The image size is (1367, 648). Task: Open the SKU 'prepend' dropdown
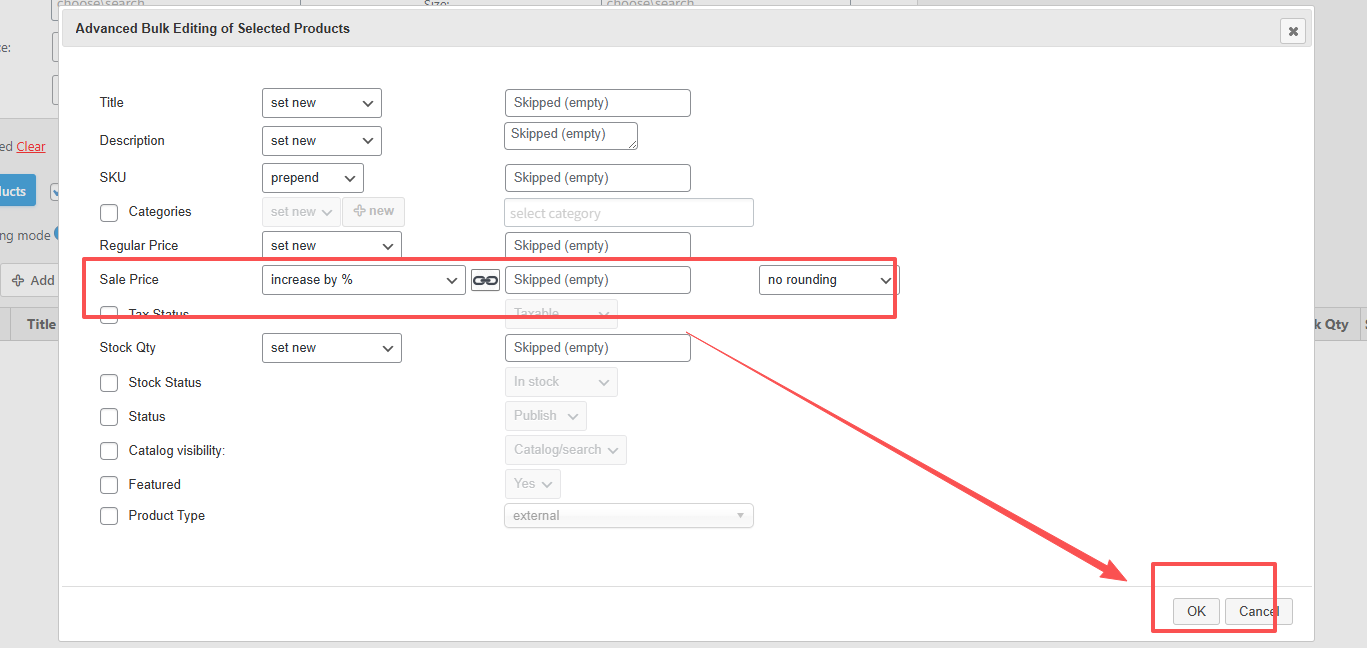click(x=312, y=177)
